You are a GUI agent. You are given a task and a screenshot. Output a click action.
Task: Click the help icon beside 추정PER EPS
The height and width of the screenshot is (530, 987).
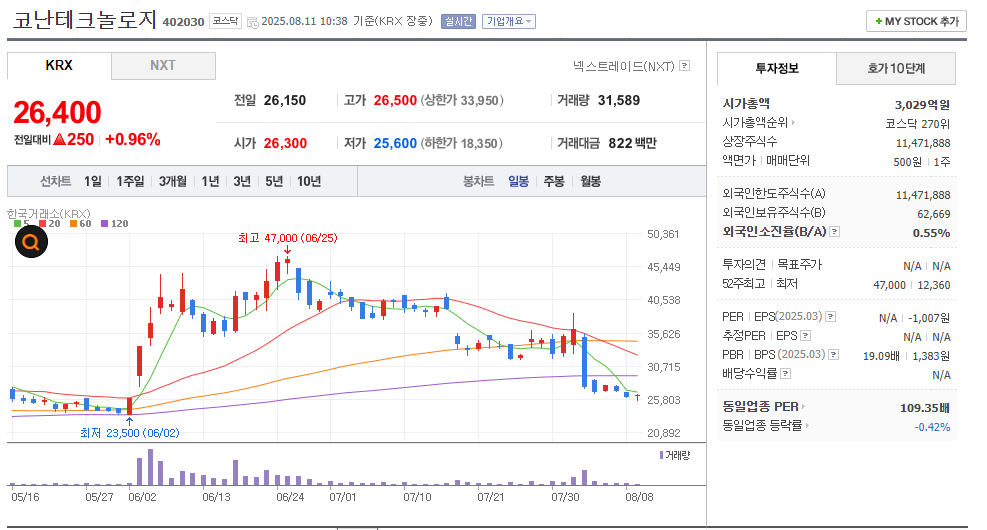(x=806, y=335)
